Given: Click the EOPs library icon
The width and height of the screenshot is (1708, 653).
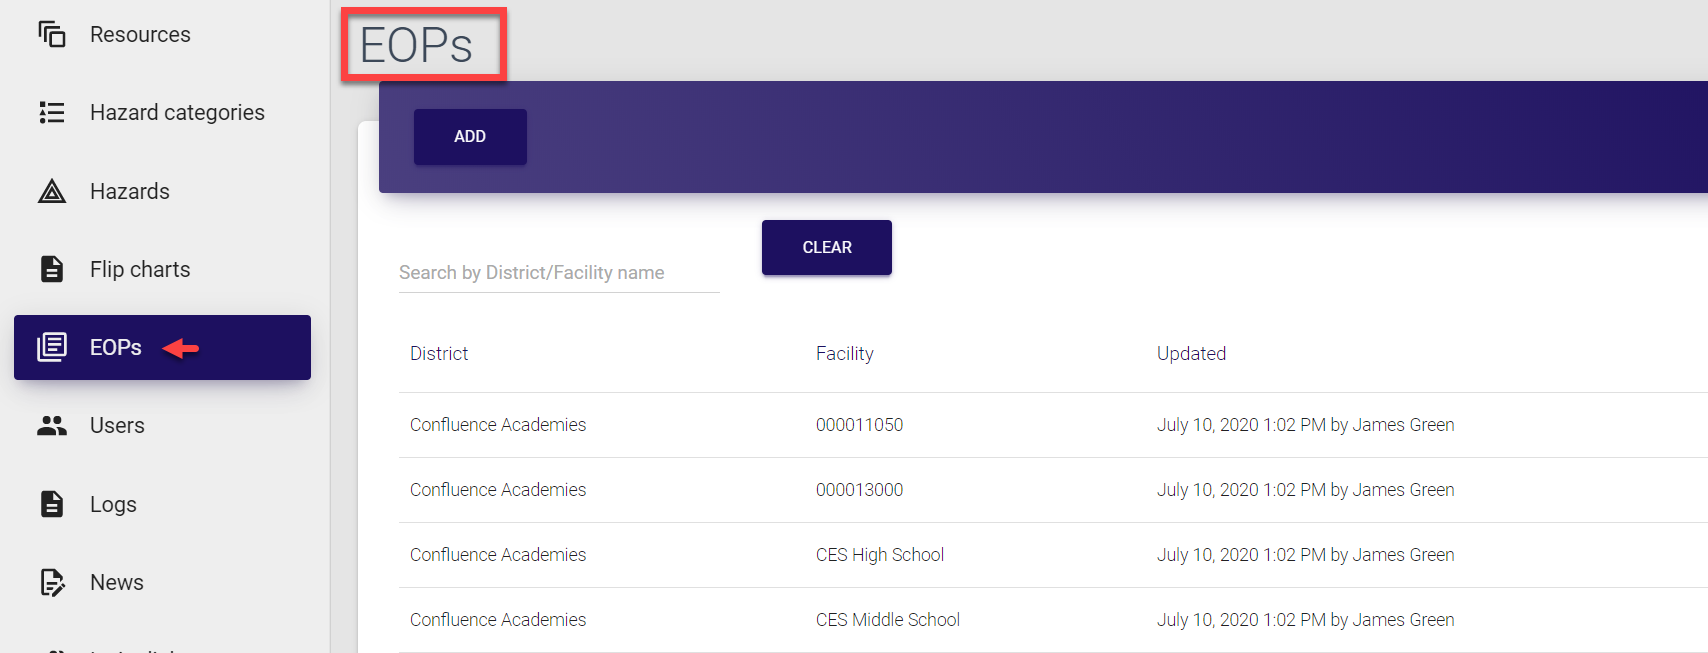Looking at the screenshot, I should [52, 347].
